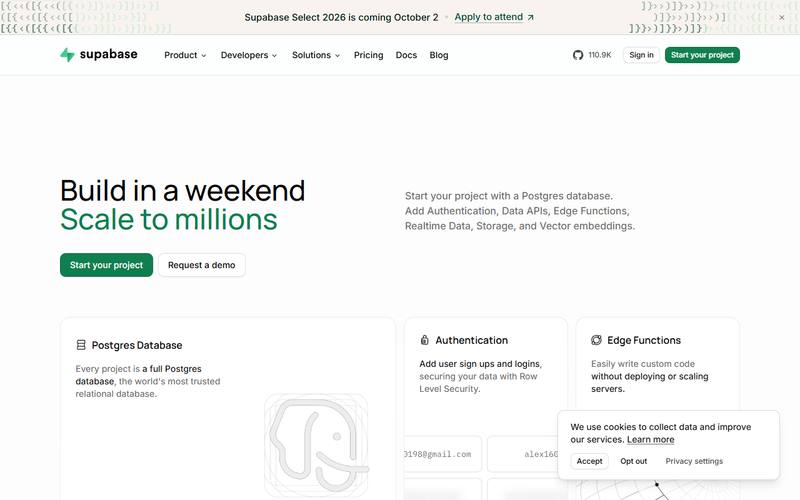Close the Supabase Select announcement banner
800x500 pixels.
tap(782, 17)
